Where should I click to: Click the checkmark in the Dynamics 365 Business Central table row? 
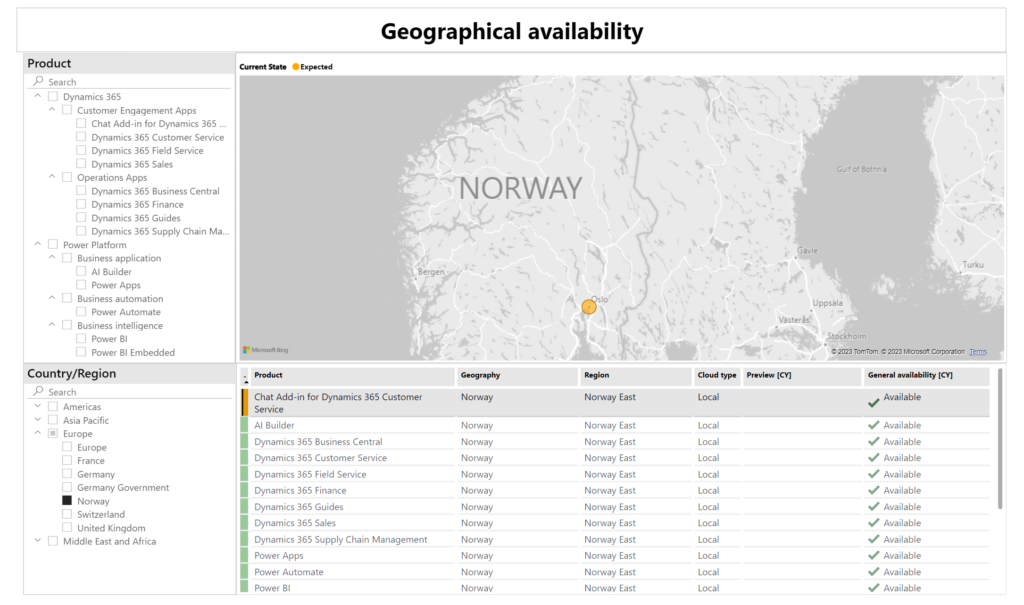tap(873, 441)
